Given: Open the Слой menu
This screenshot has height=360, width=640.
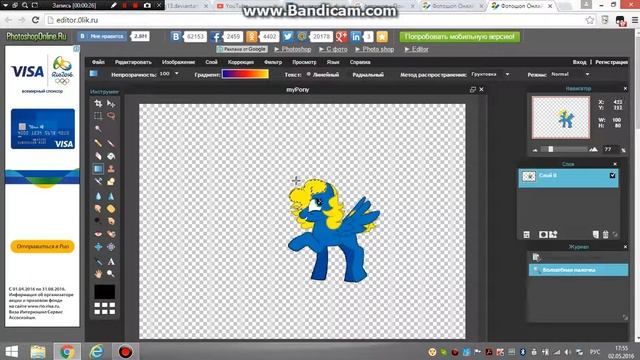Looking at the screenshot, I should pos(211,62).
